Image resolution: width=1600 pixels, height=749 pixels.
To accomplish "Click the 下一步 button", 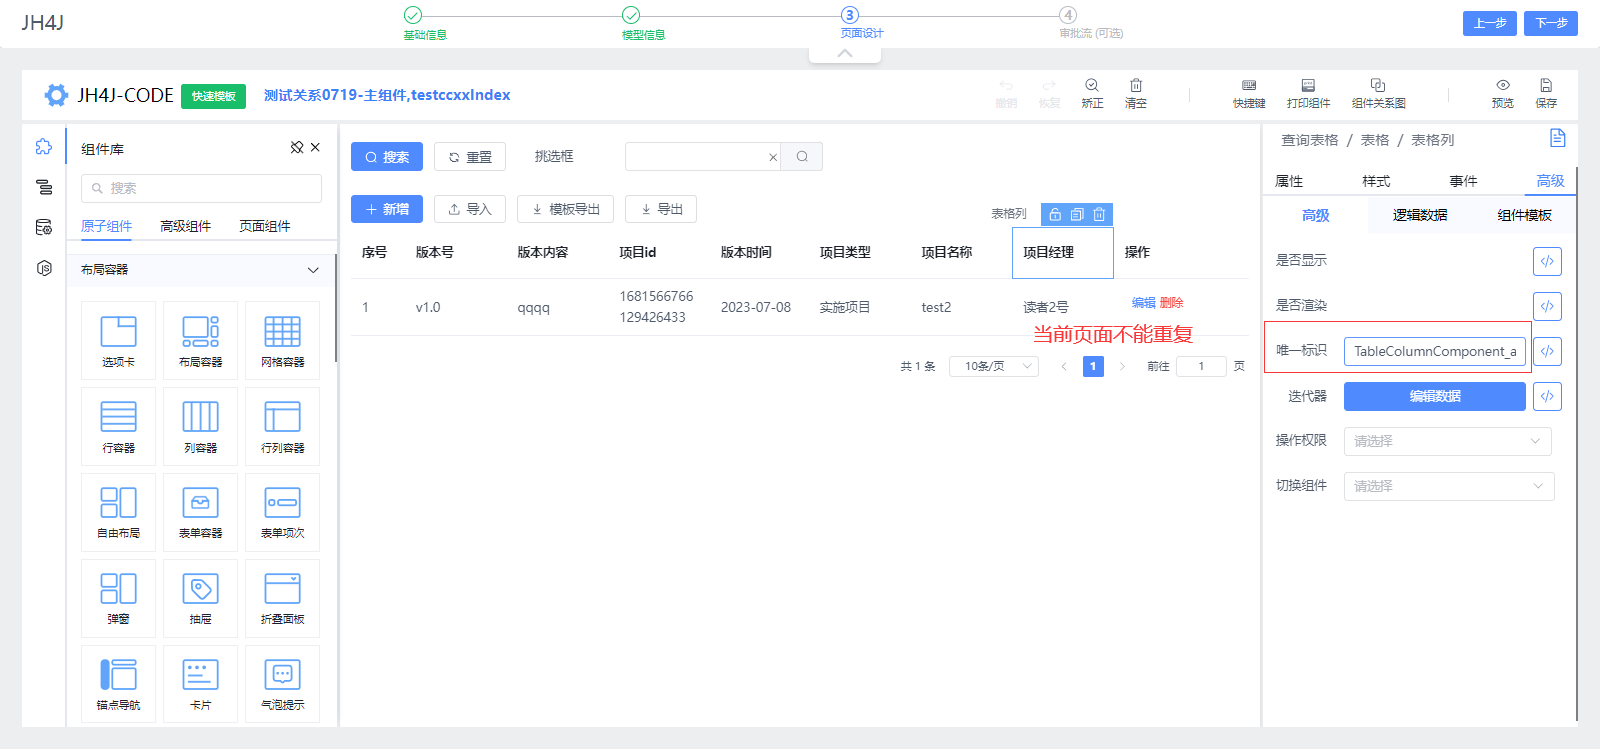I will [x=1551, y=23].
